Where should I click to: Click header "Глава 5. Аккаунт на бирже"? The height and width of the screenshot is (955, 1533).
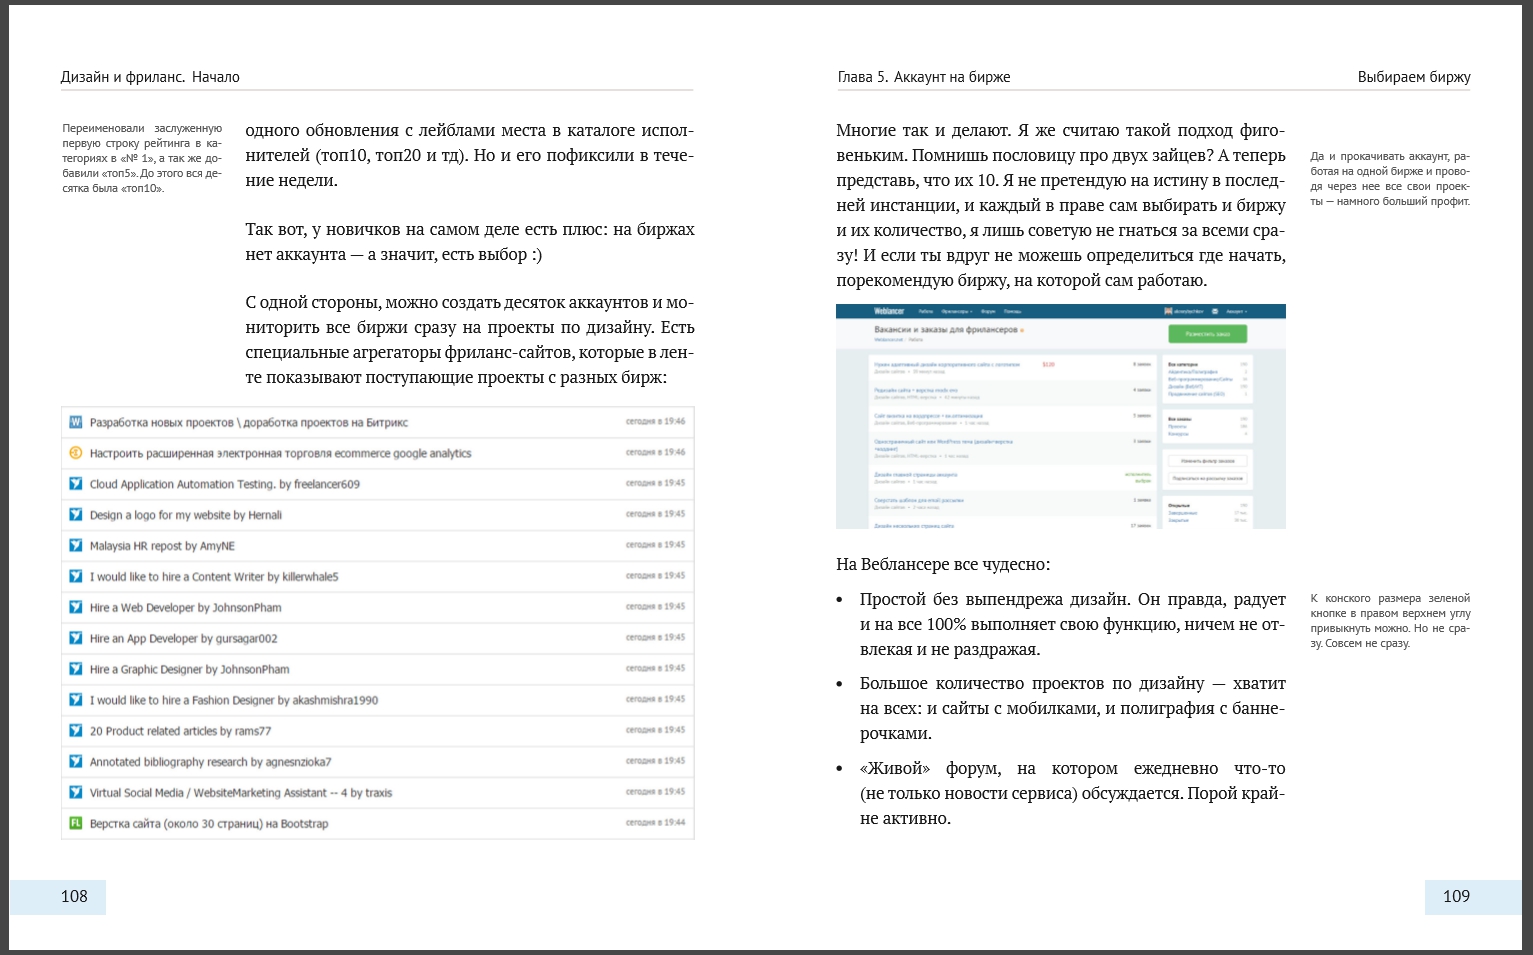pos(924,77)
